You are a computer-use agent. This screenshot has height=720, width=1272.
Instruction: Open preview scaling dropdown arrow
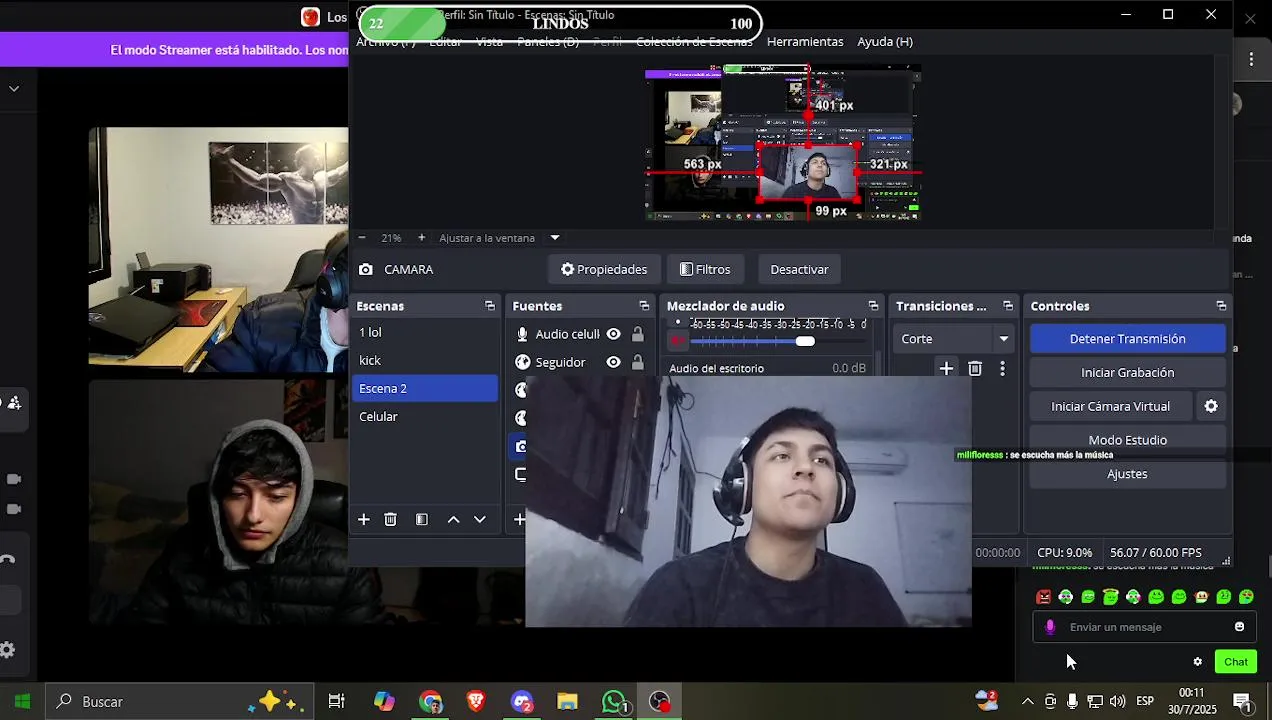click(x=555, y=238)
